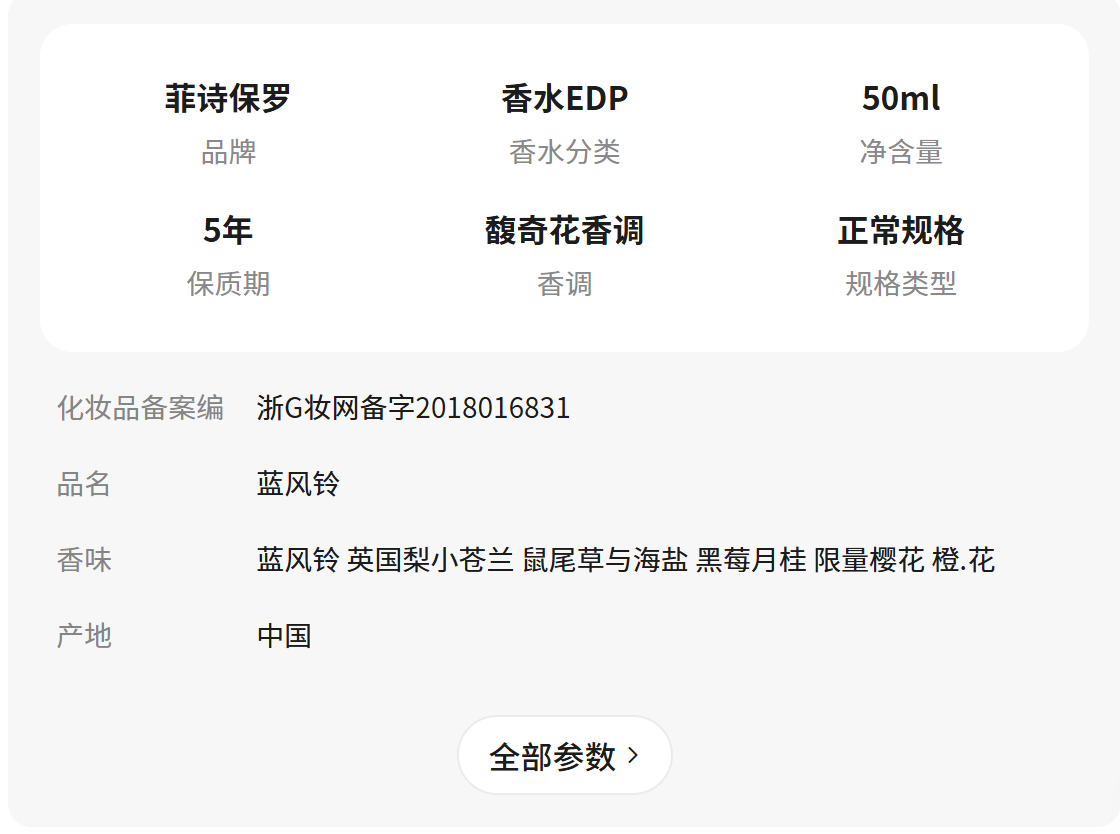
Task: Click the 品名 label
Action: (x=84, y=484)
